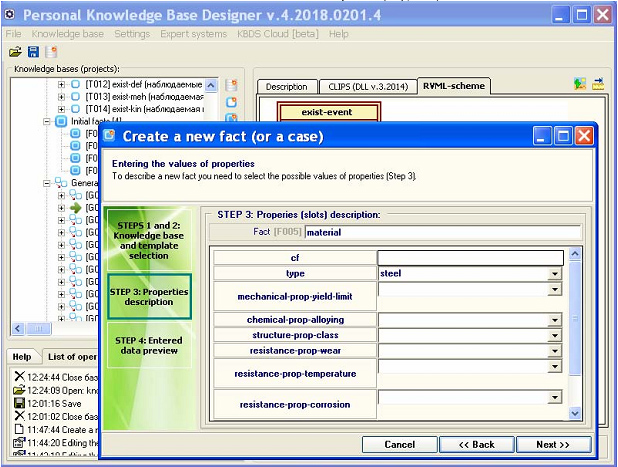
Task: Open the chemical-prop-alloying dropdown
Action: coord(555,320)
